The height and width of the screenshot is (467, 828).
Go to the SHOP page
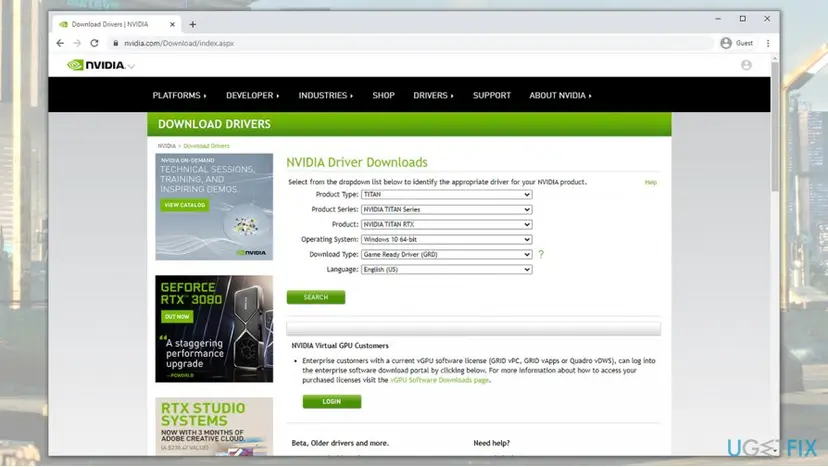[383, 96]
